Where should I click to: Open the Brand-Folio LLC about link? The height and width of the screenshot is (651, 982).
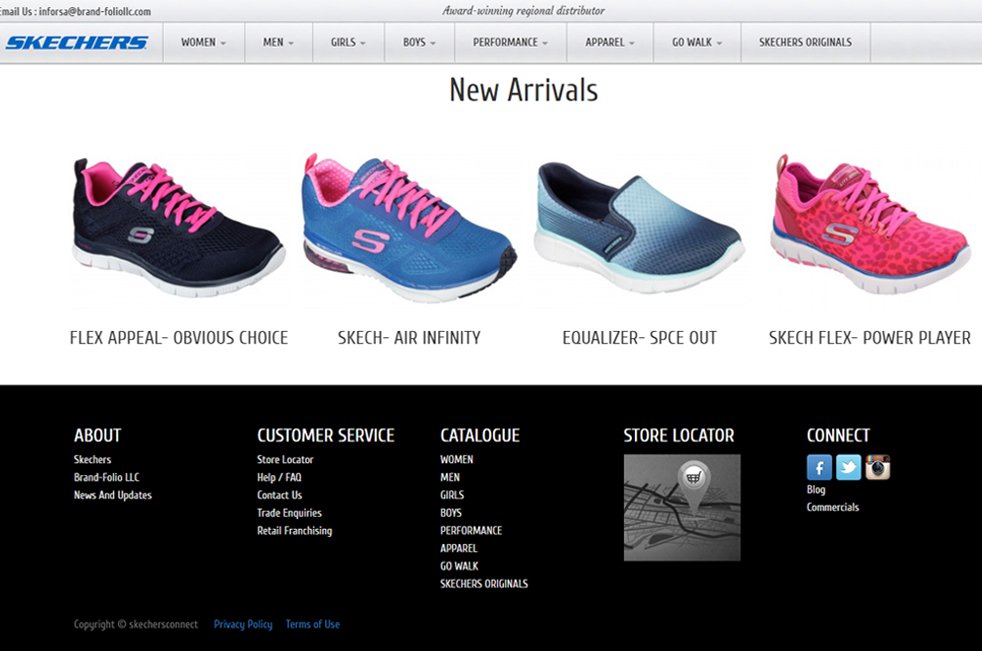click(x=106, y=477)
